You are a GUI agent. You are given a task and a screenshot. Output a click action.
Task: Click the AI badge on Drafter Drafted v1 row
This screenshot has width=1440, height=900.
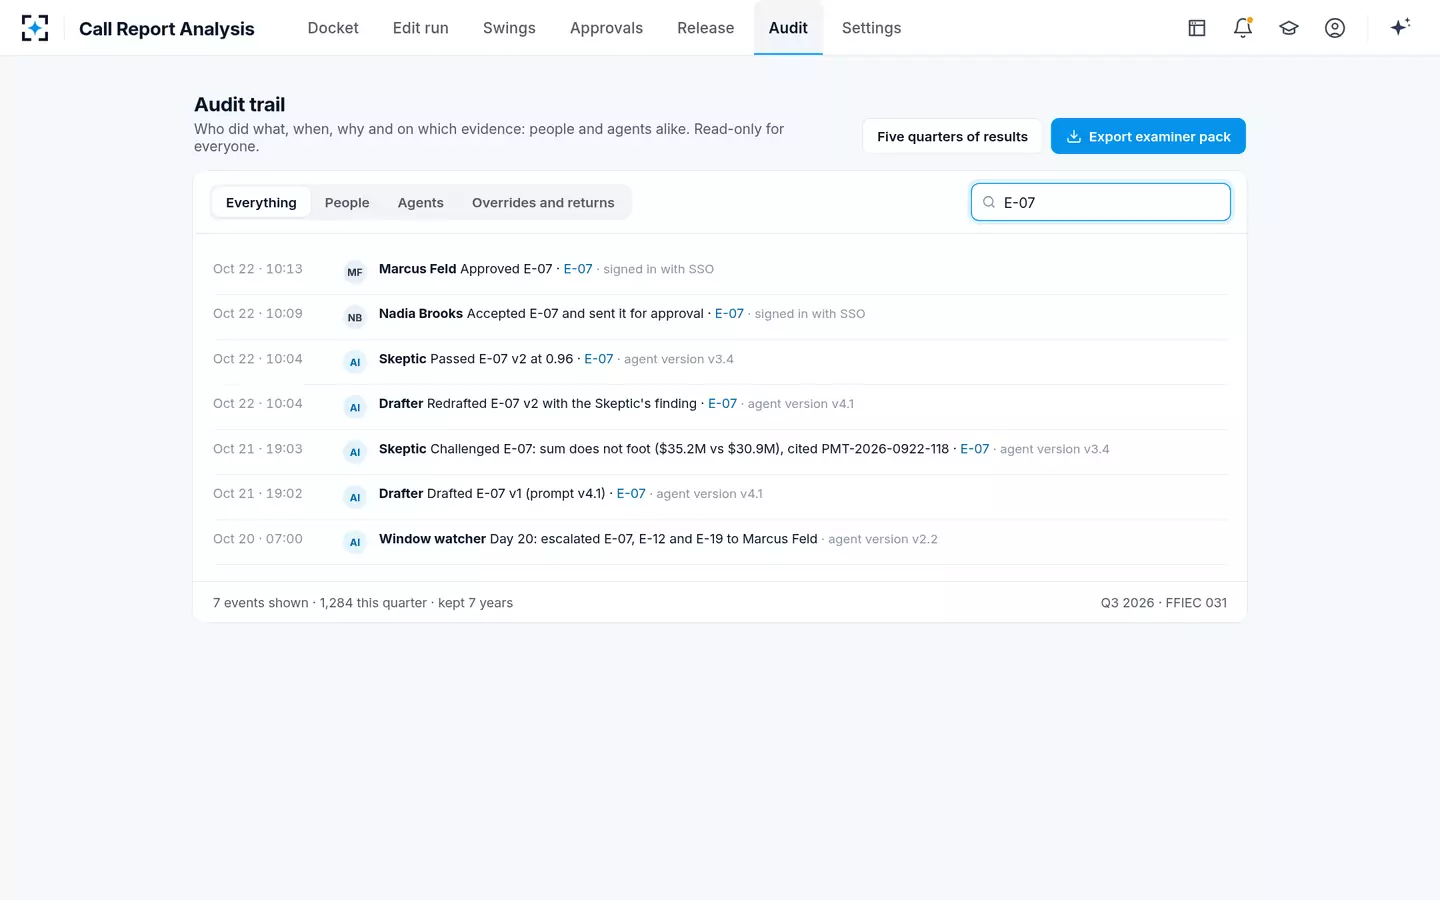[355, 497]
